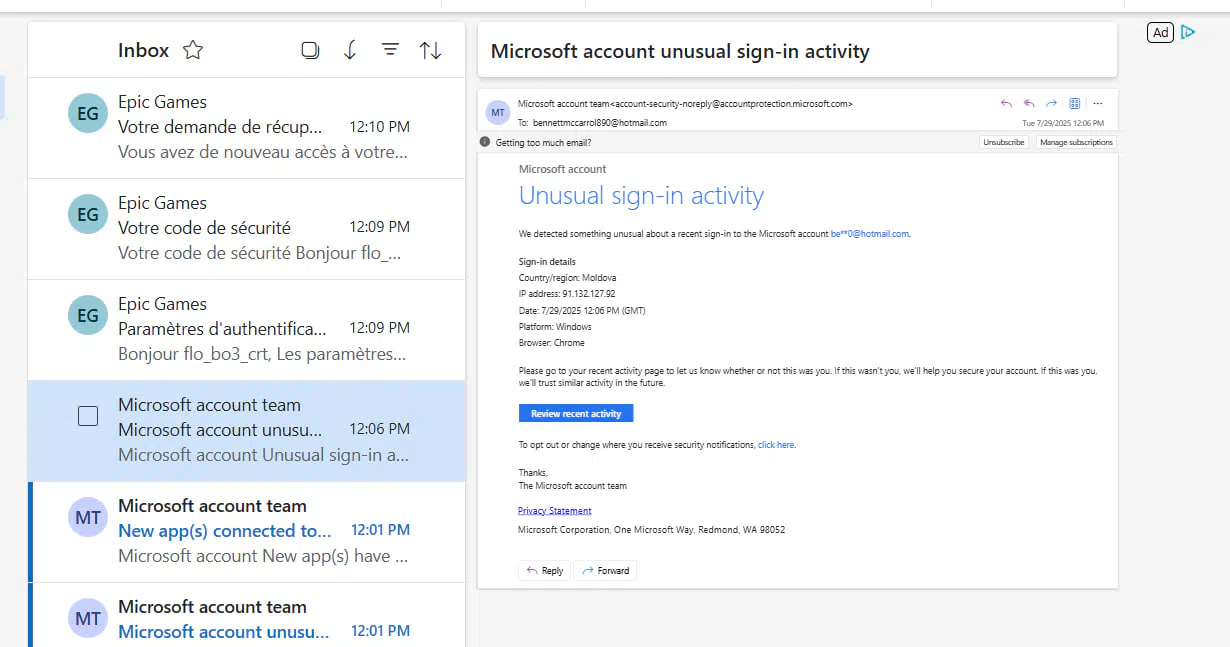Click the message subject header title

(680, 51)
